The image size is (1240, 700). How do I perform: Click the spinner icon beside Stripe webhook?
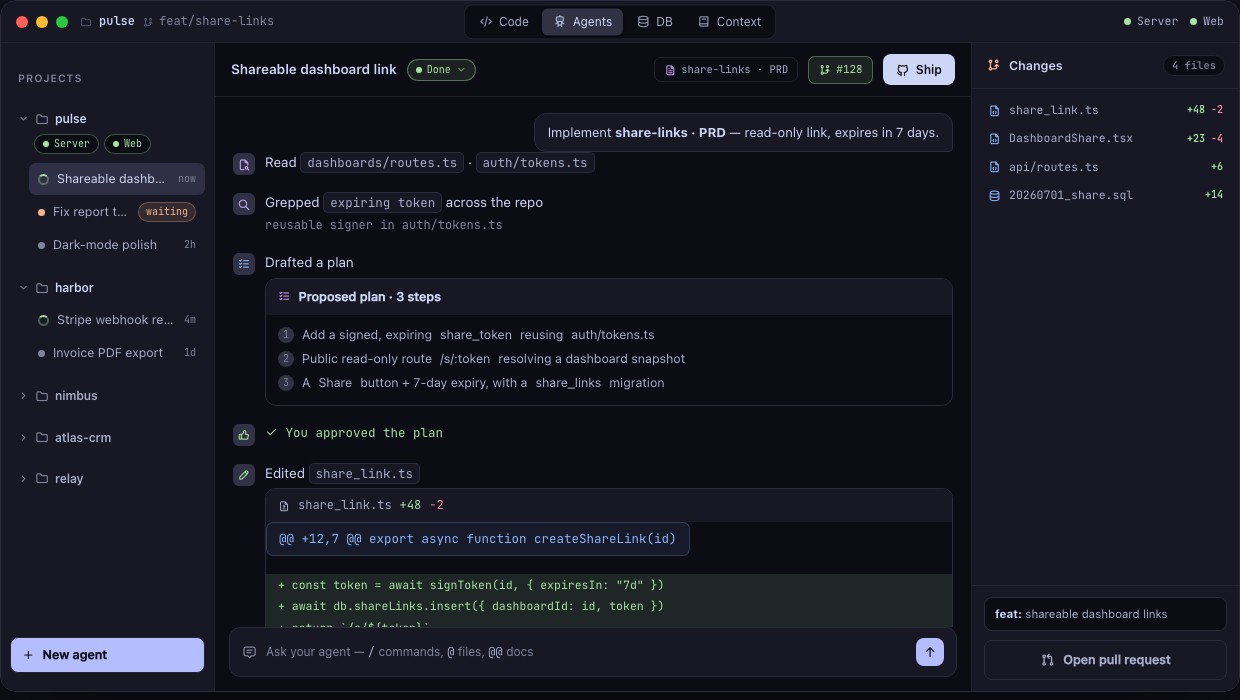[43, 321]
